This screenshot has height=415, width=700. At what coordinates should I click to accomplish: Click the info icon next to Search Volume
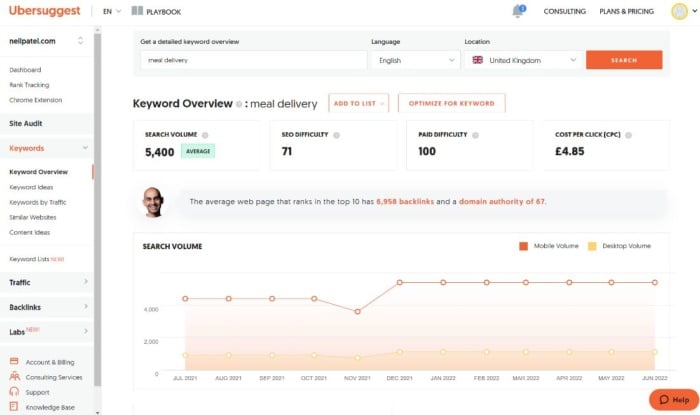tap(205, 135)
